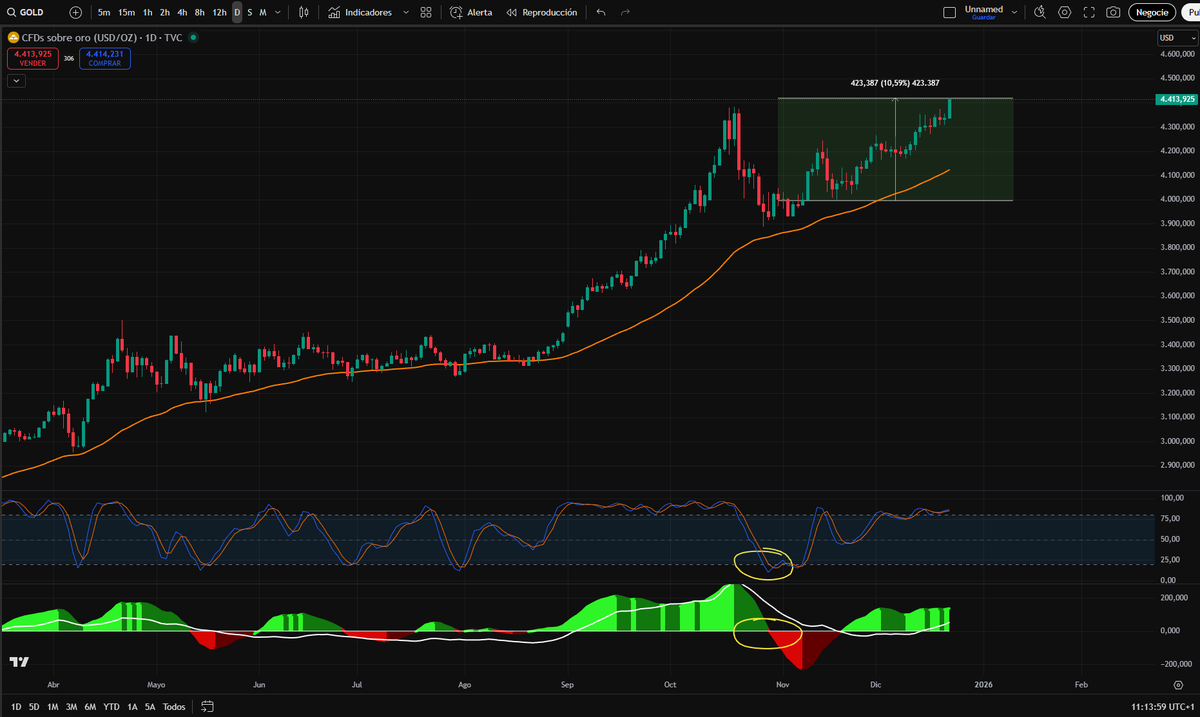Select the Todos date range
Screen dimensions: 1200x717
point(174,707)
